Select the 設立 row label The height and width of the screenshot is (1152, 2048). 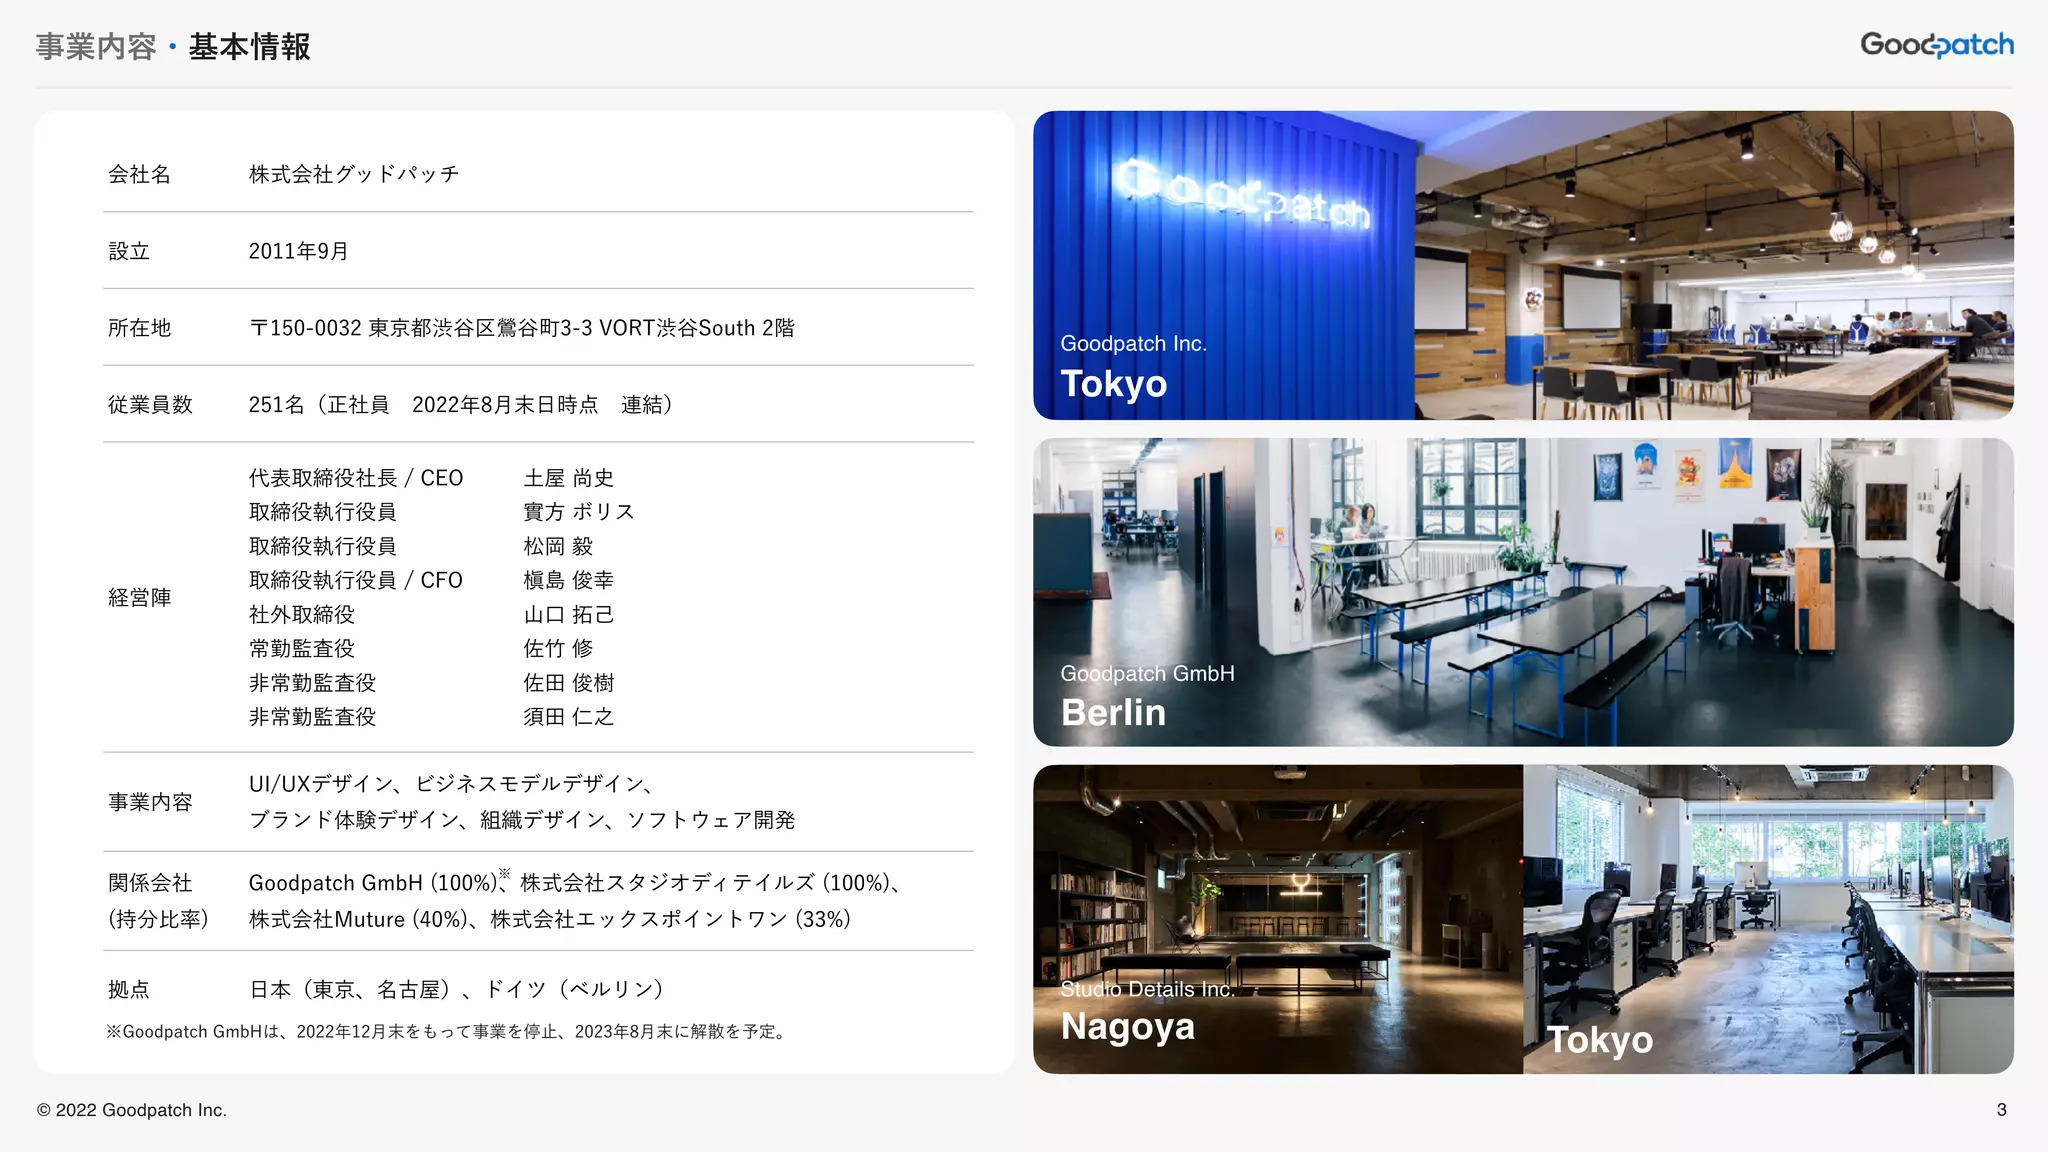(x=129, y=251)
